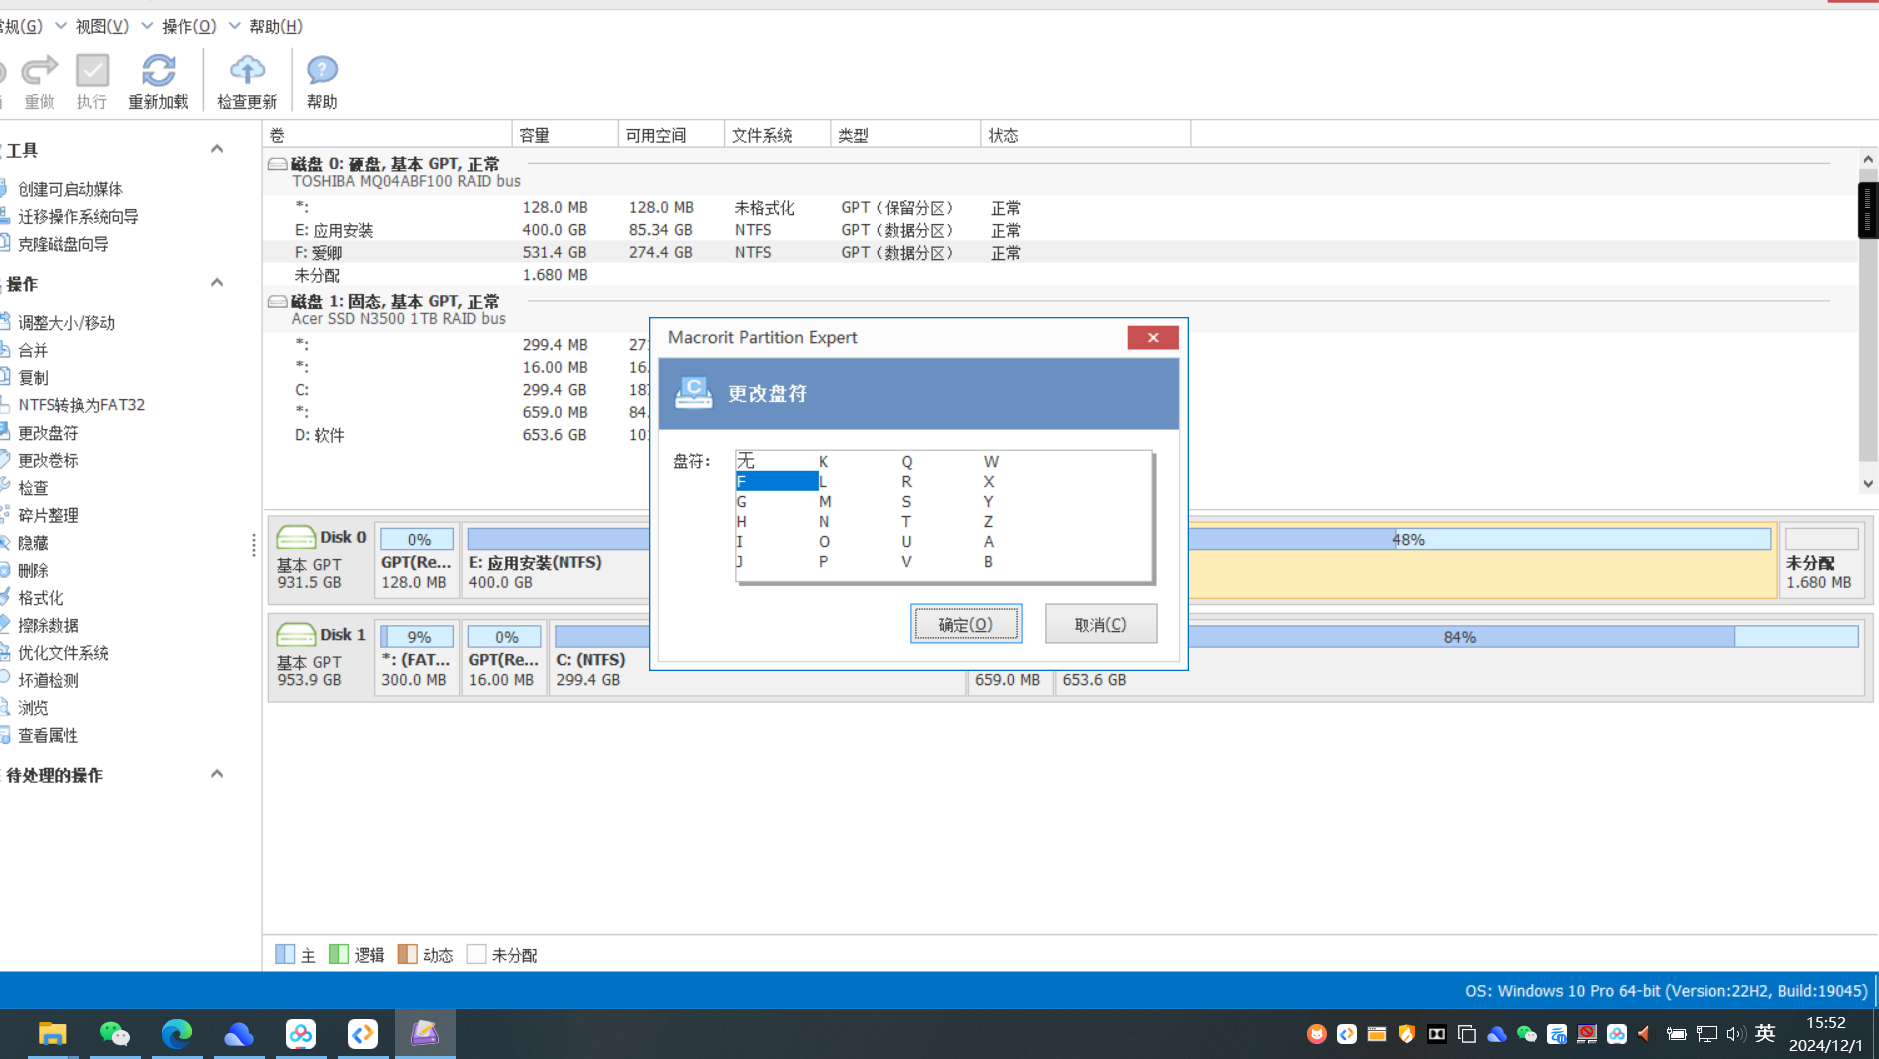The height and width of the screenshot is (1059, 1879).
Task: Select Format (格式化) operation
Action: tap(41, 598)
